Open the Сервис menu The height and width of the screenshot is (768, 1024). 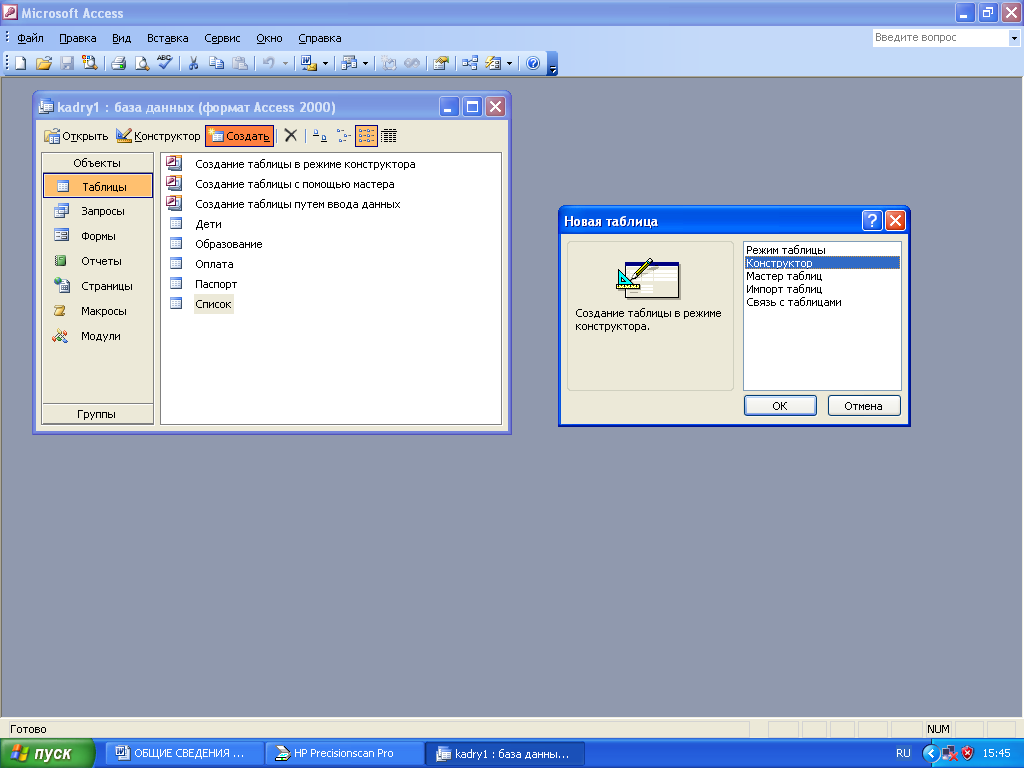coord(222,38)
